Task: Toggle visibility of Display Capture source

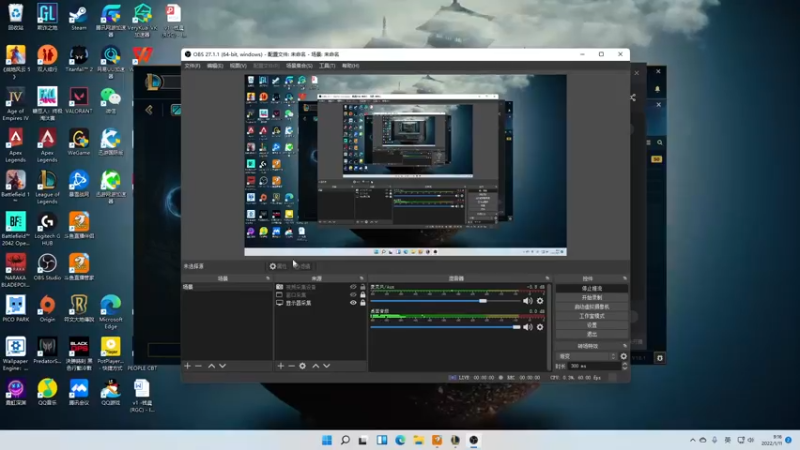Action: pos(353,303)
